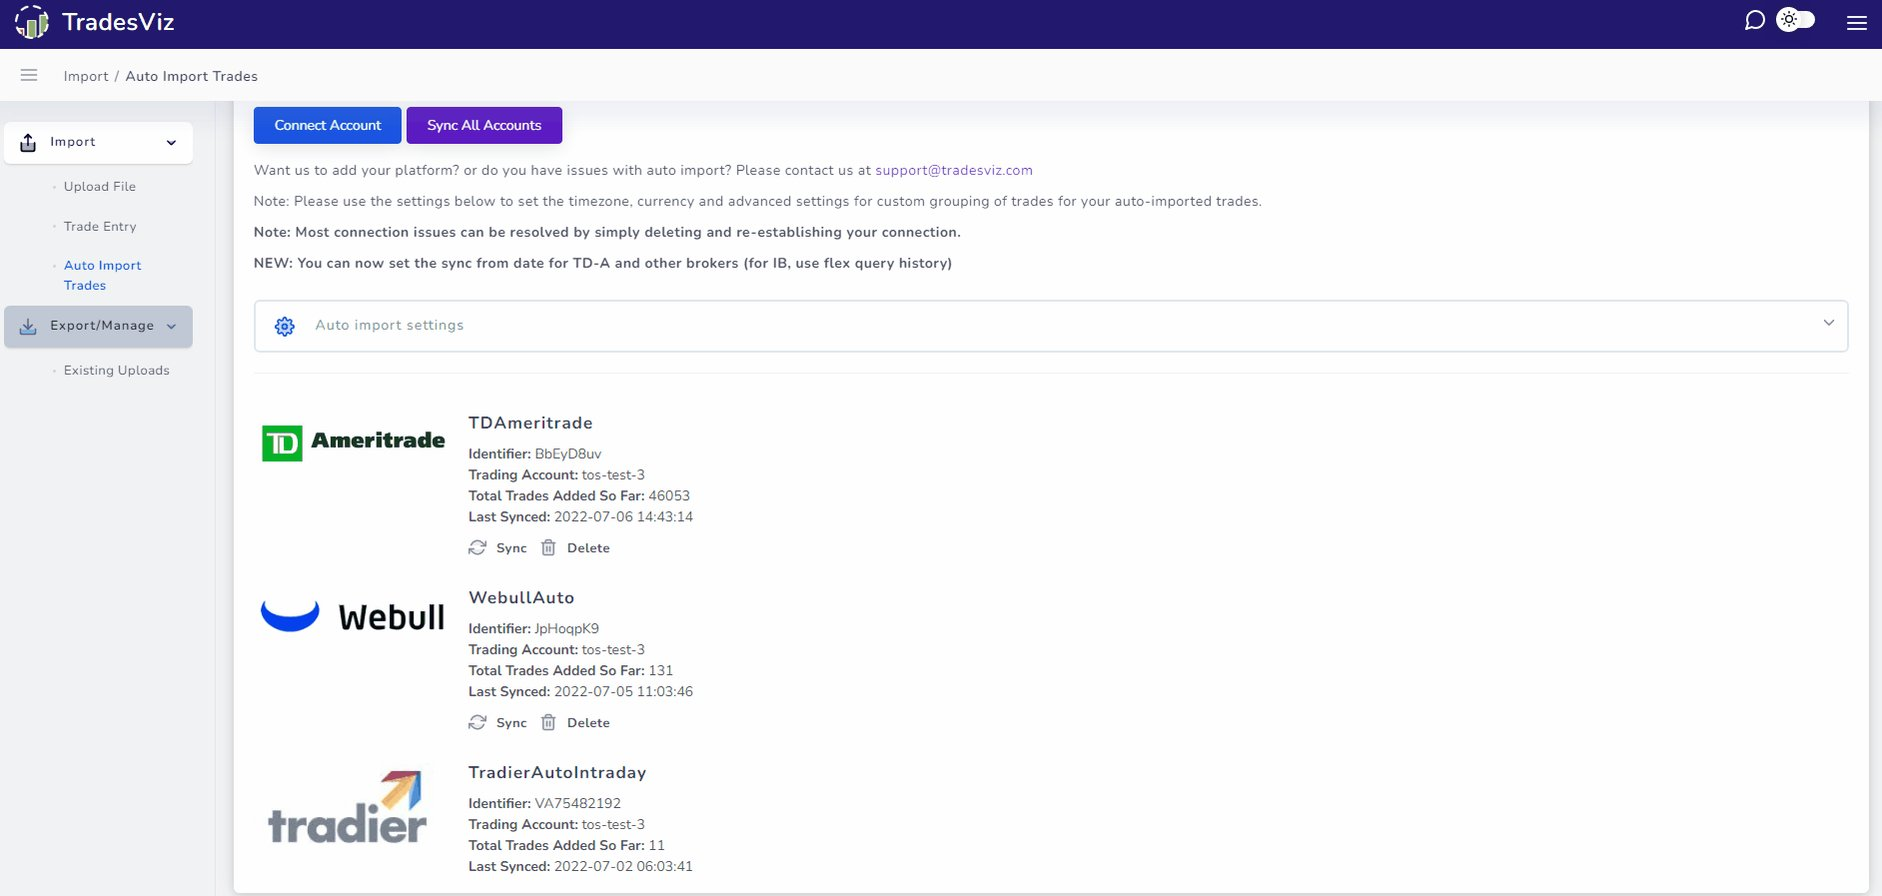This screenshot has width=1882, height=896.
Task: Expand the Export/Manage sidebar section
Action: (x=98, y=327)
